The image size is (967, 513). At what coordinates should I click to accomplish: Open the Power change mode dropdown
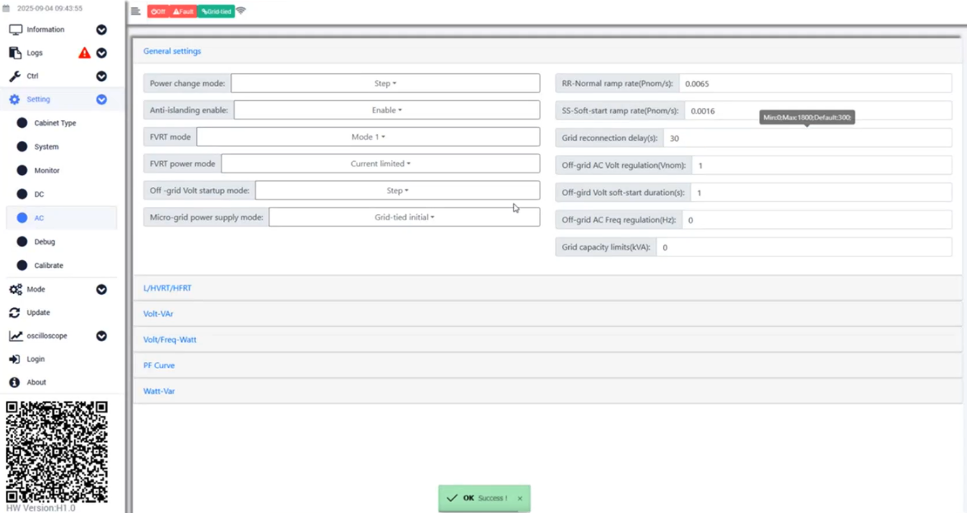coord(385,84)
